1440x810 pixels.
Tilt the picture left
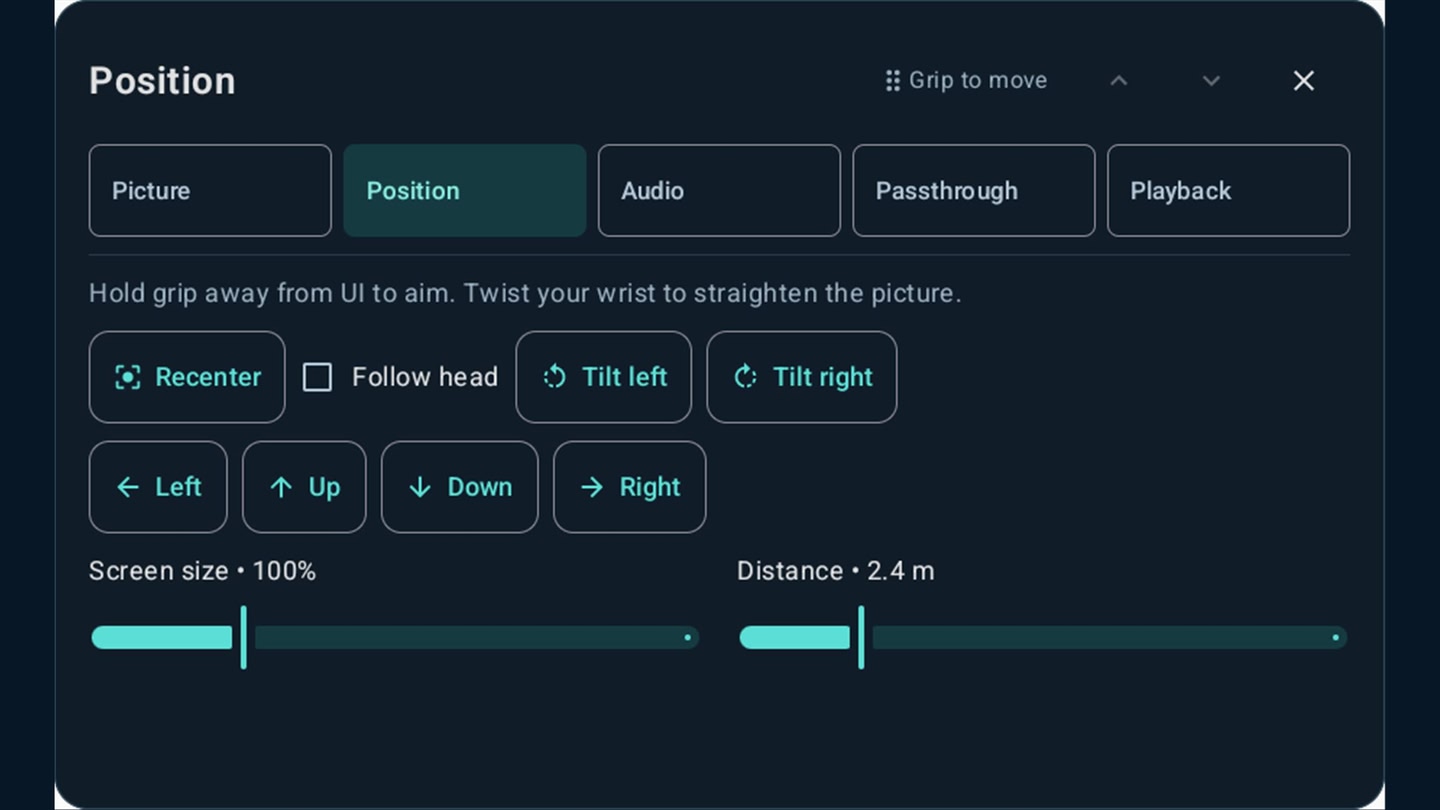pyautogui.click(x=604, y=377)
